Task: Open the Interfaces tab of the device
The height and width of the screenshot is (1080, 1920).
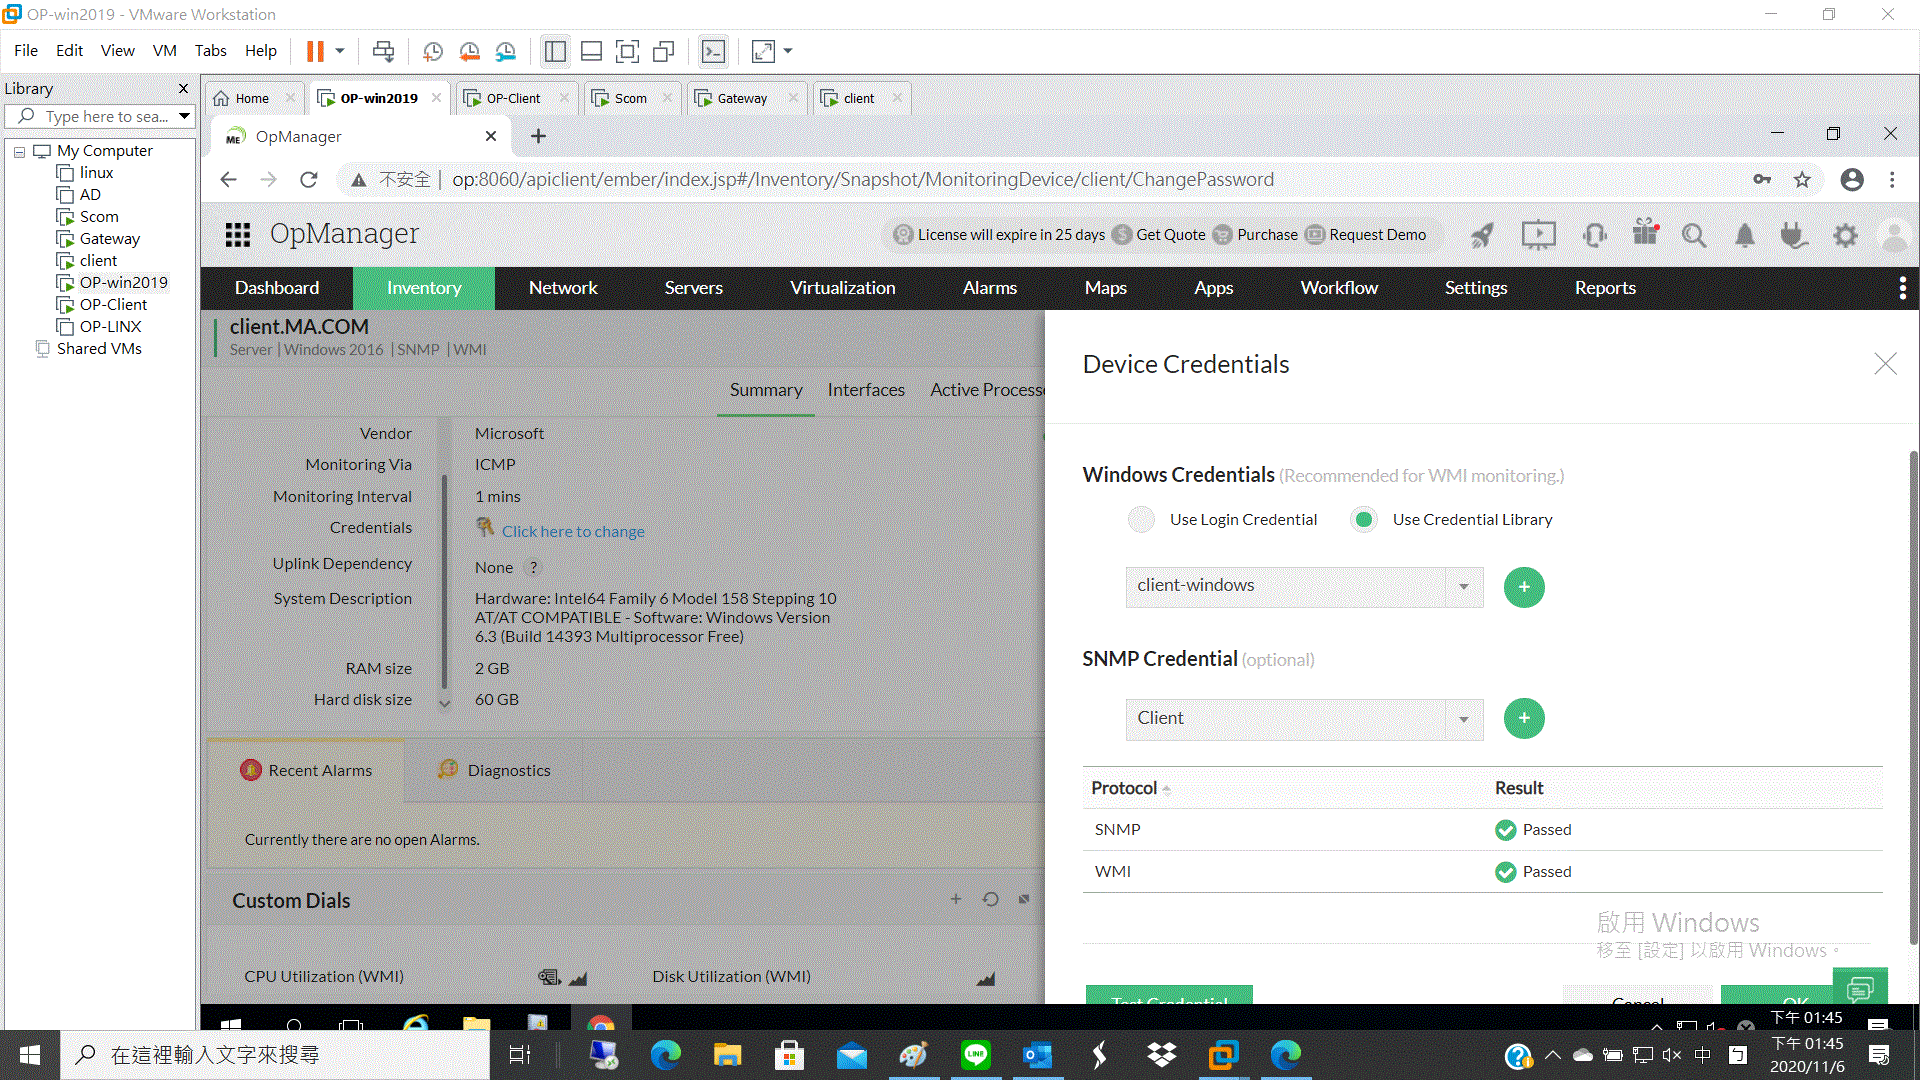Action: (865, 390)
